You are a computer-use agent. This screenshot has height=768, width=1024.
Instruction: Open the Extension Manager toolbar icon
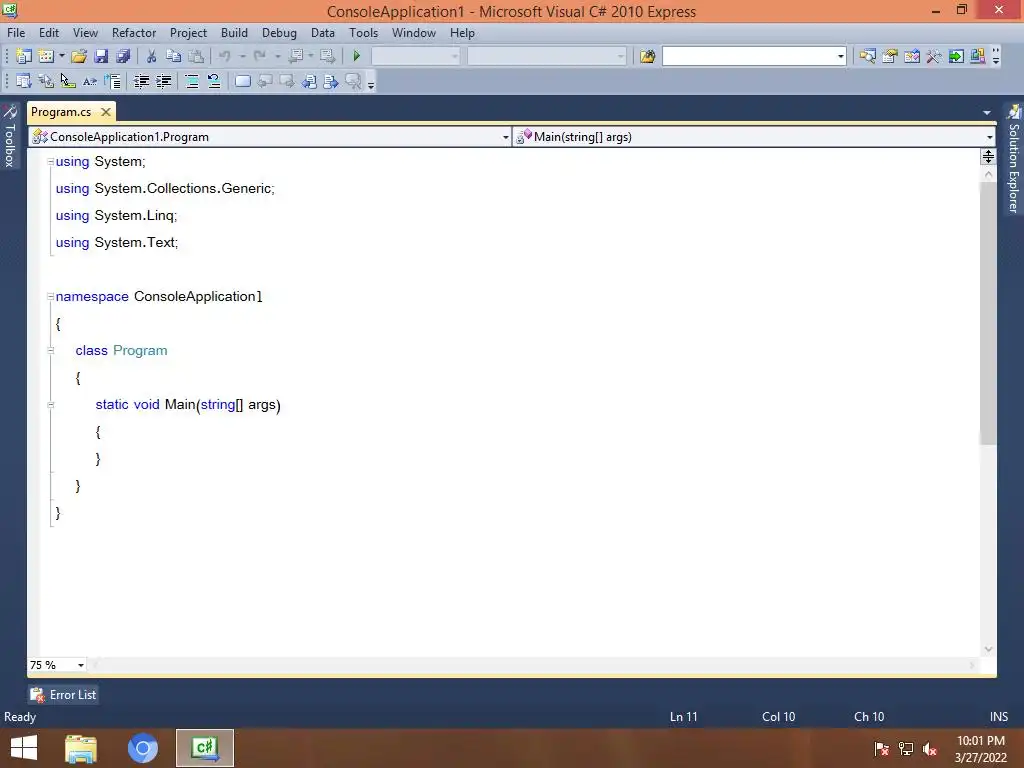click(978, 56)
